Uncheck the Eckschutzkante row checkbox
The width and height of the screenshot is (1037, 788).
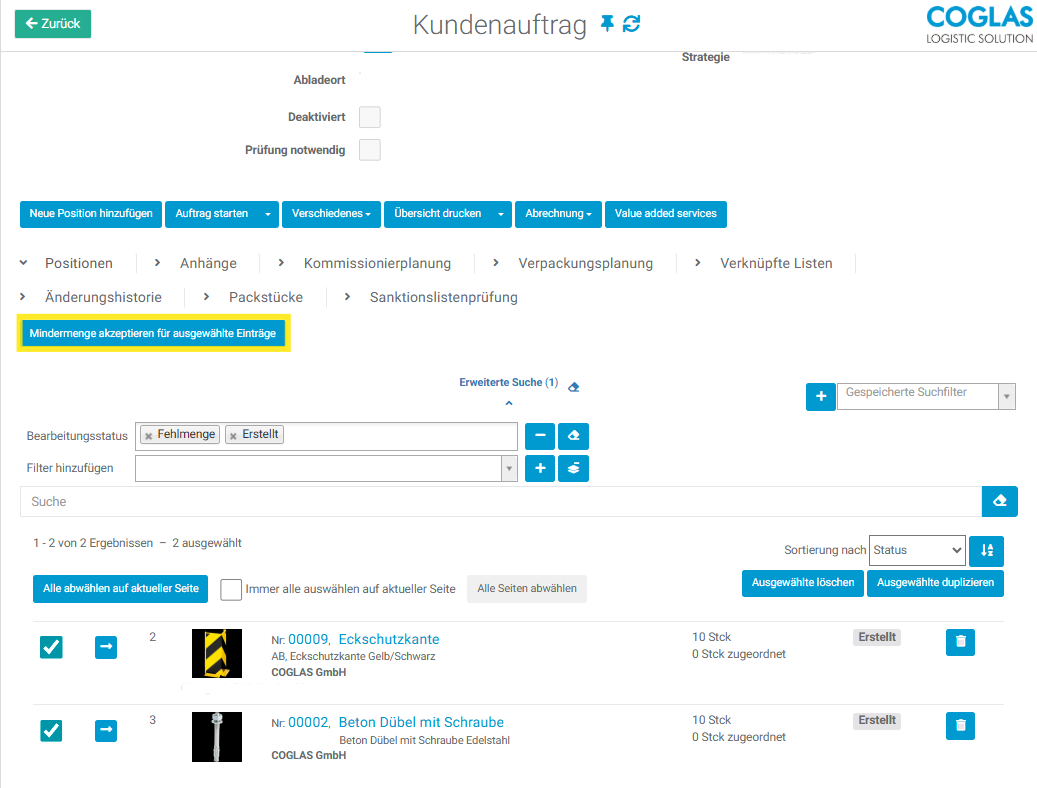(51, 648)
